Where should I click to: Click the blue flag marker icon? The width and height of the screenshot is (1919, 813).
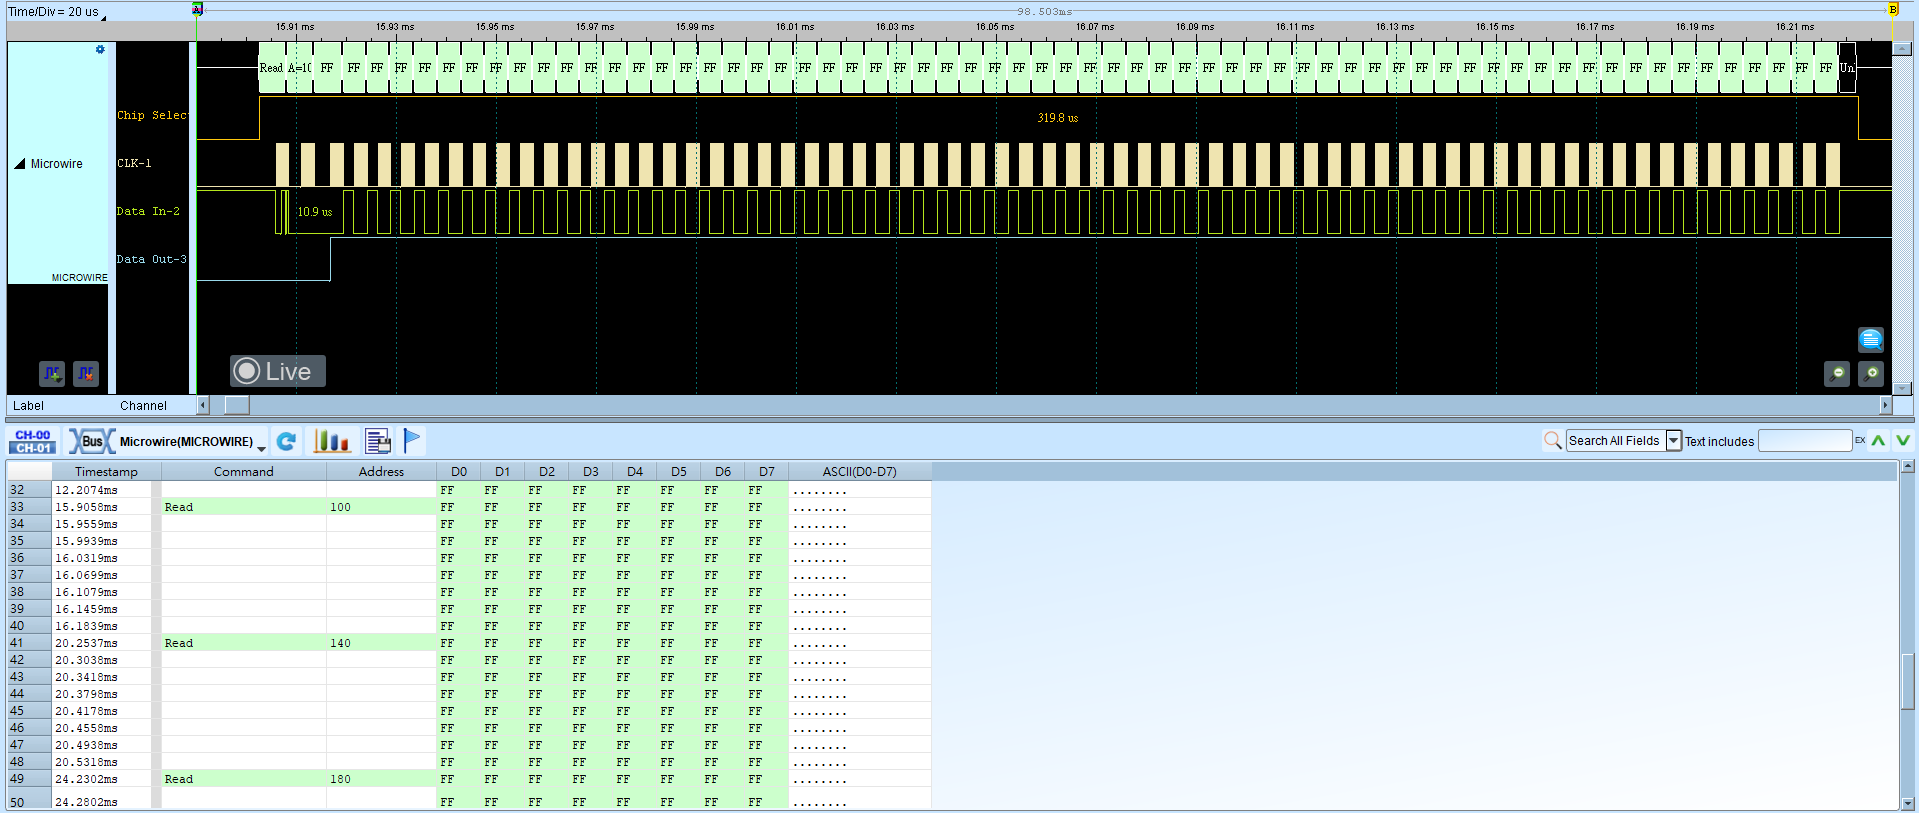[412, 440]
